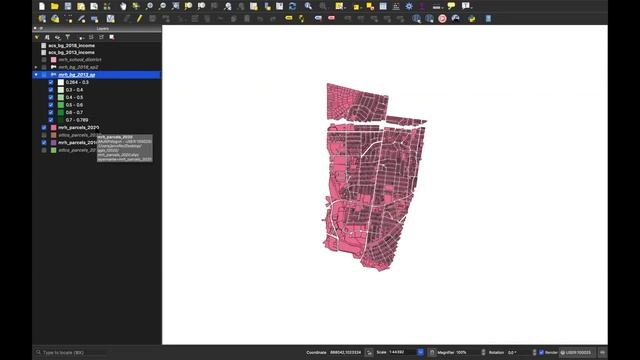The height and width of the screenshot is (360, 640).
Task: Open the measure tool dropdown arrow
Action: click(443, 7)
